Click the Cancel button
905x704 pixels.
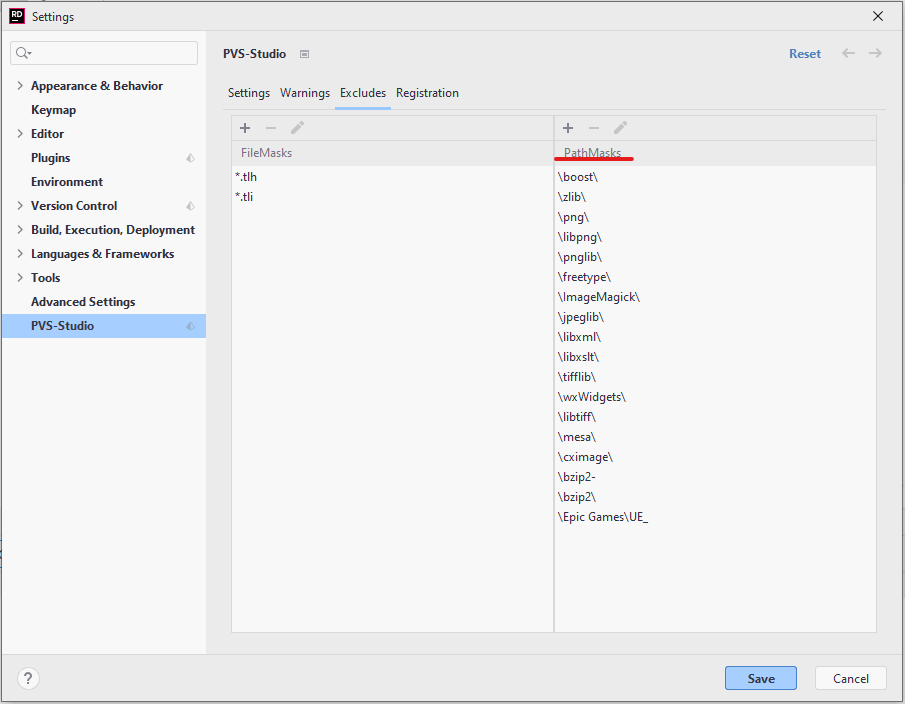(x=850, y=678)
